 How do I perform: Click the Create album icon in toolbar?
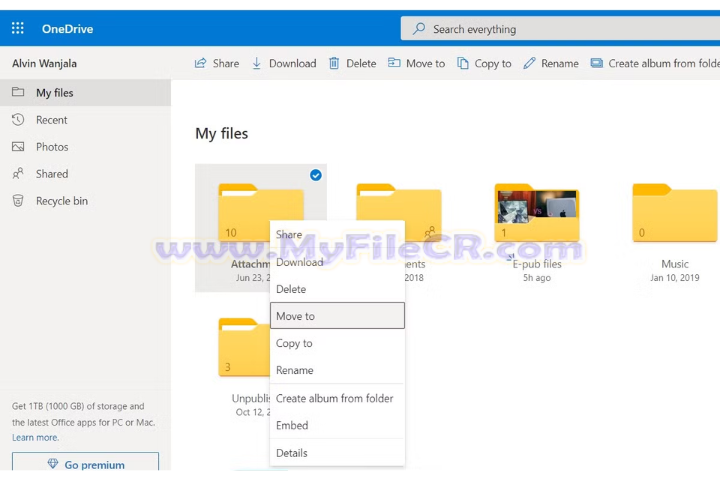pyautogui.click(x=596, y=63)
